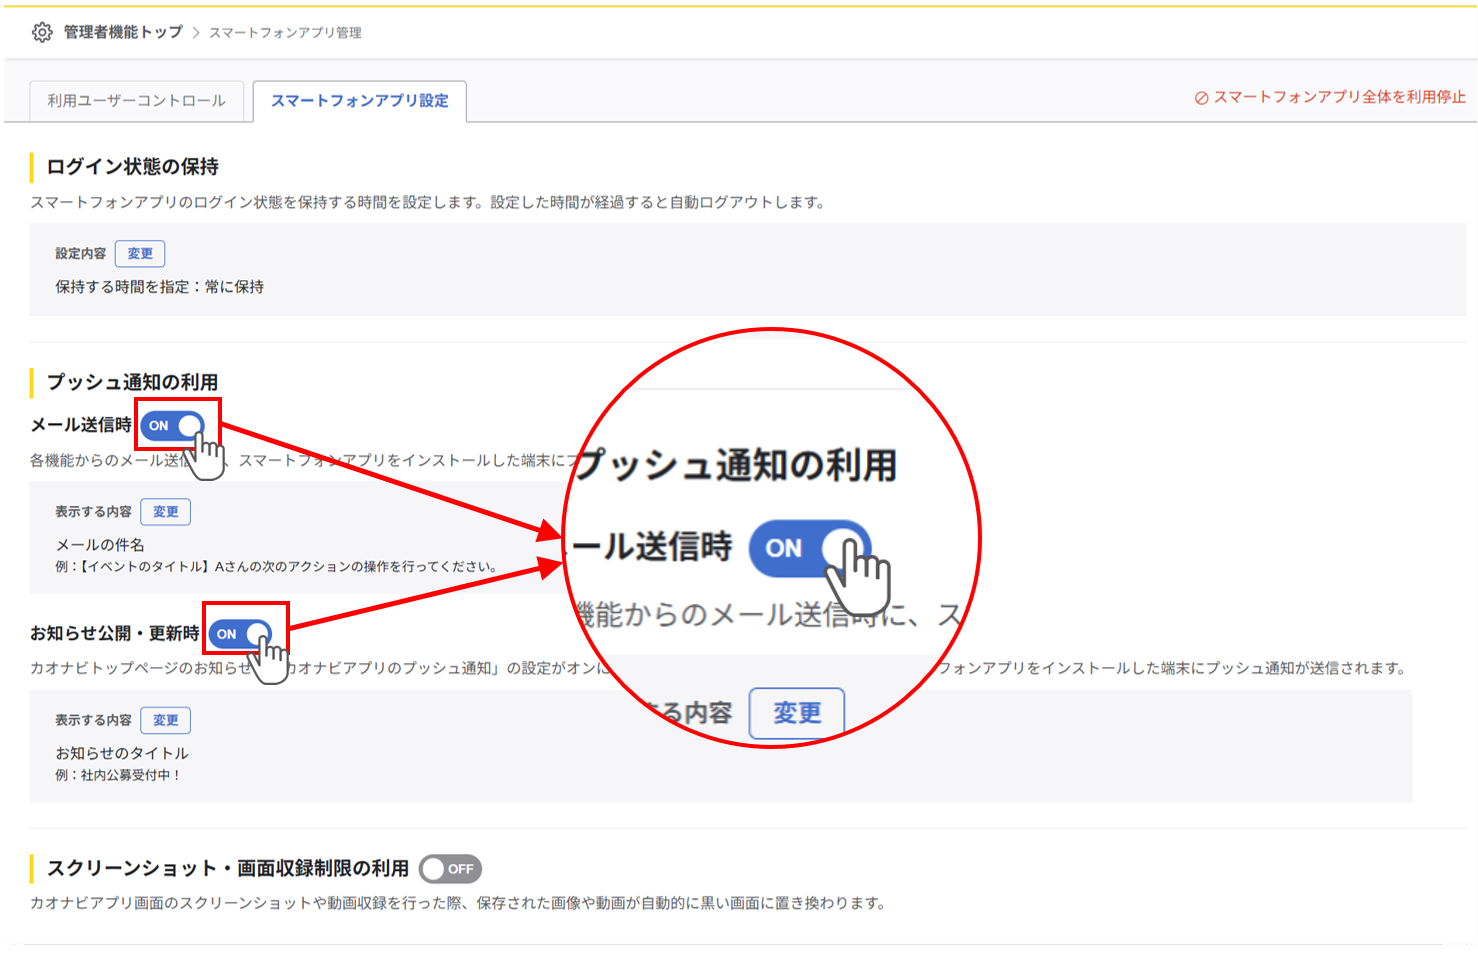Image resolution: width=1478 pixels, height=956 pixels.
Task: Click 変更 under メール送信時 表示する内容
Action: click(165, 511)
